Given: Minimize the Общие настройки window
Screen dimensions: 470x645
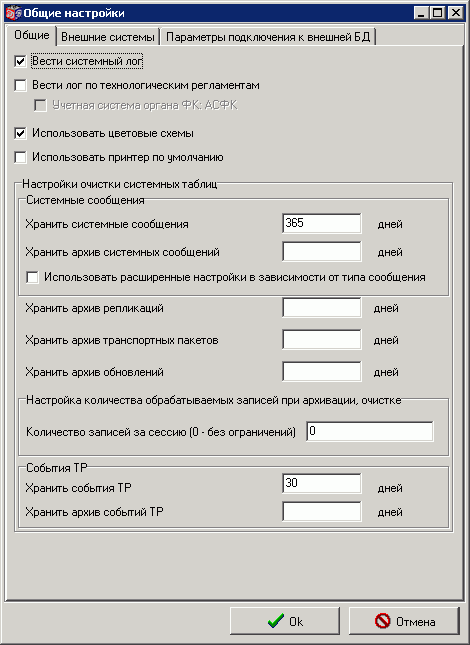Looking at the screenshot, I should (421, 13).
